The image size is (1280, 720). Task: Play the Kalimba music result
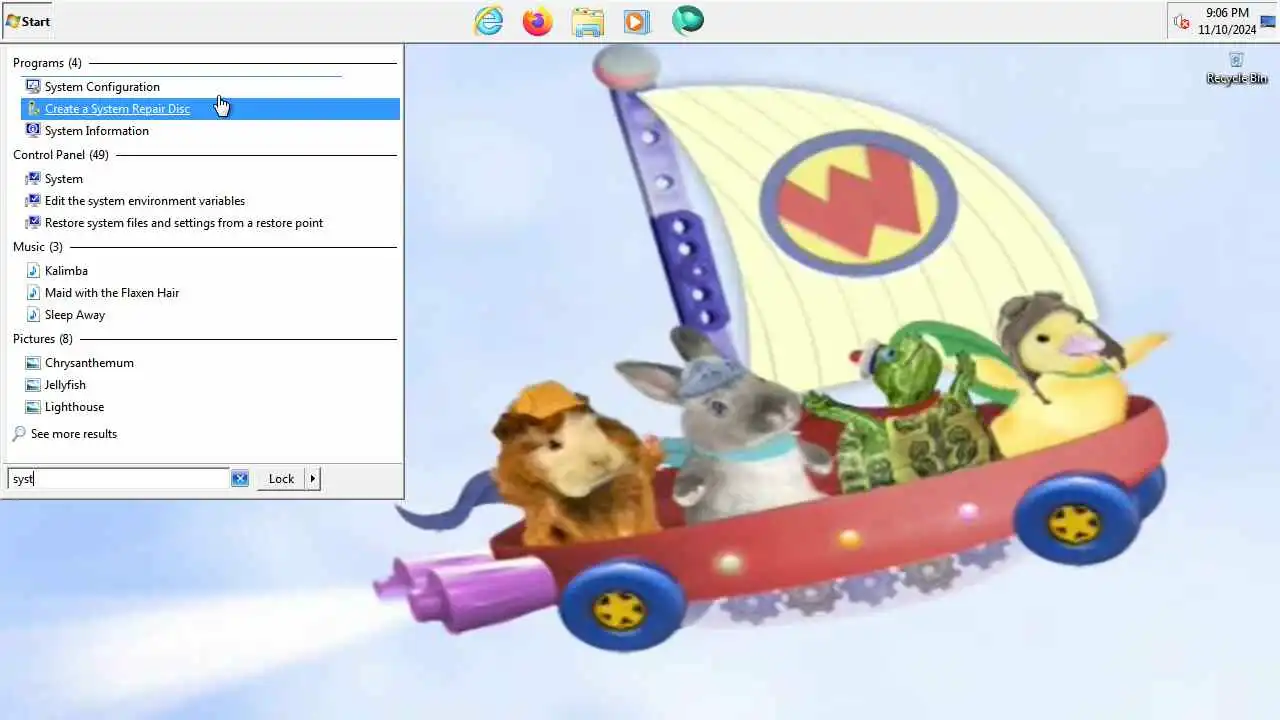coord(66,271)
